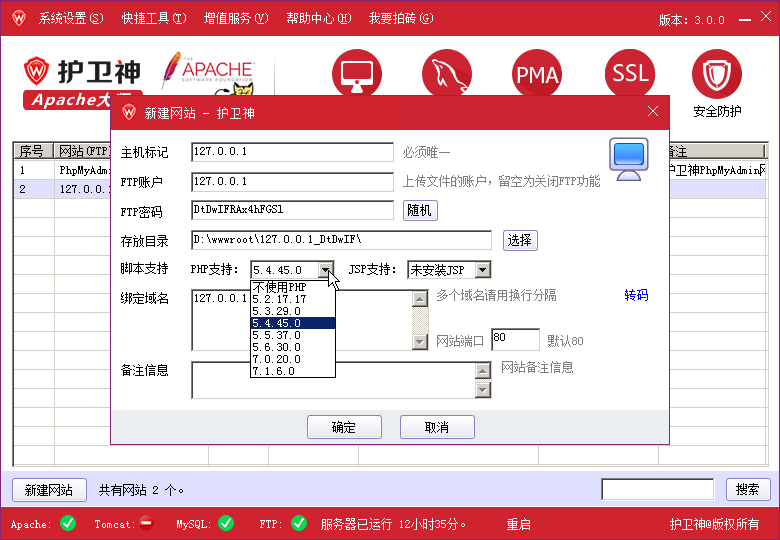
Task: Select PHP version 7.1.6.0
Action: click(x=293, y=370)
